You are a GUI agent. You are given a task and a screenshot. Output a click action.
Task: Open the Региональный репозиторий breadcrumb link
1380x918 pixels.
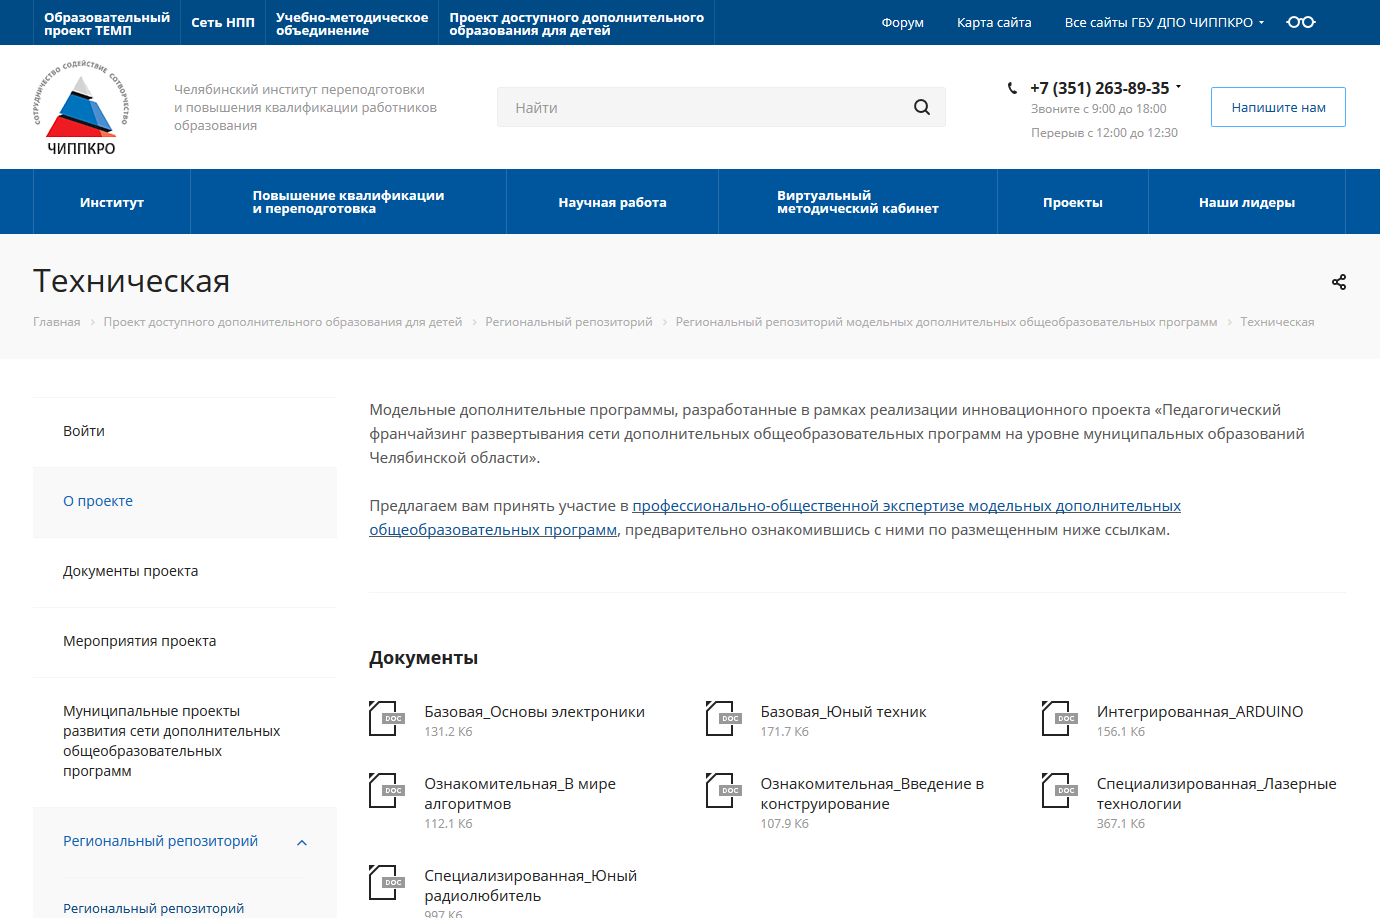tap(569, 322)
